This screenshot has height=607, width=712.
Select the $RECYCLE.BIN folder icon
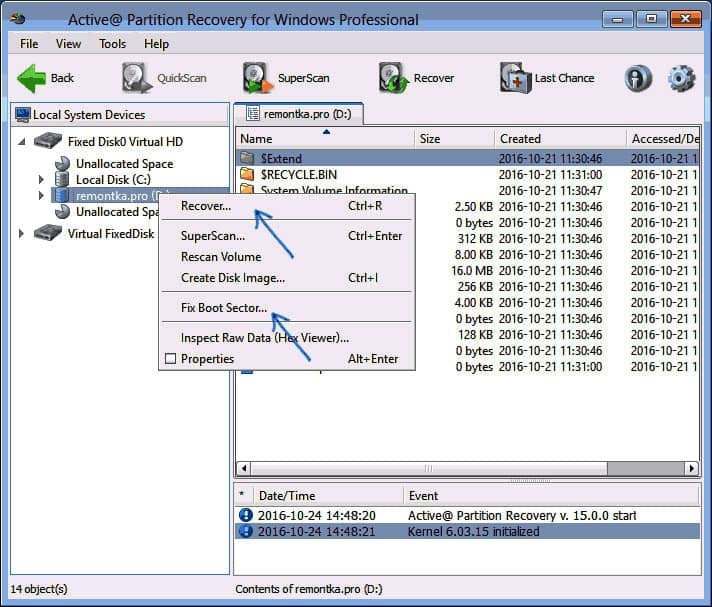click(x=248, y=174)
